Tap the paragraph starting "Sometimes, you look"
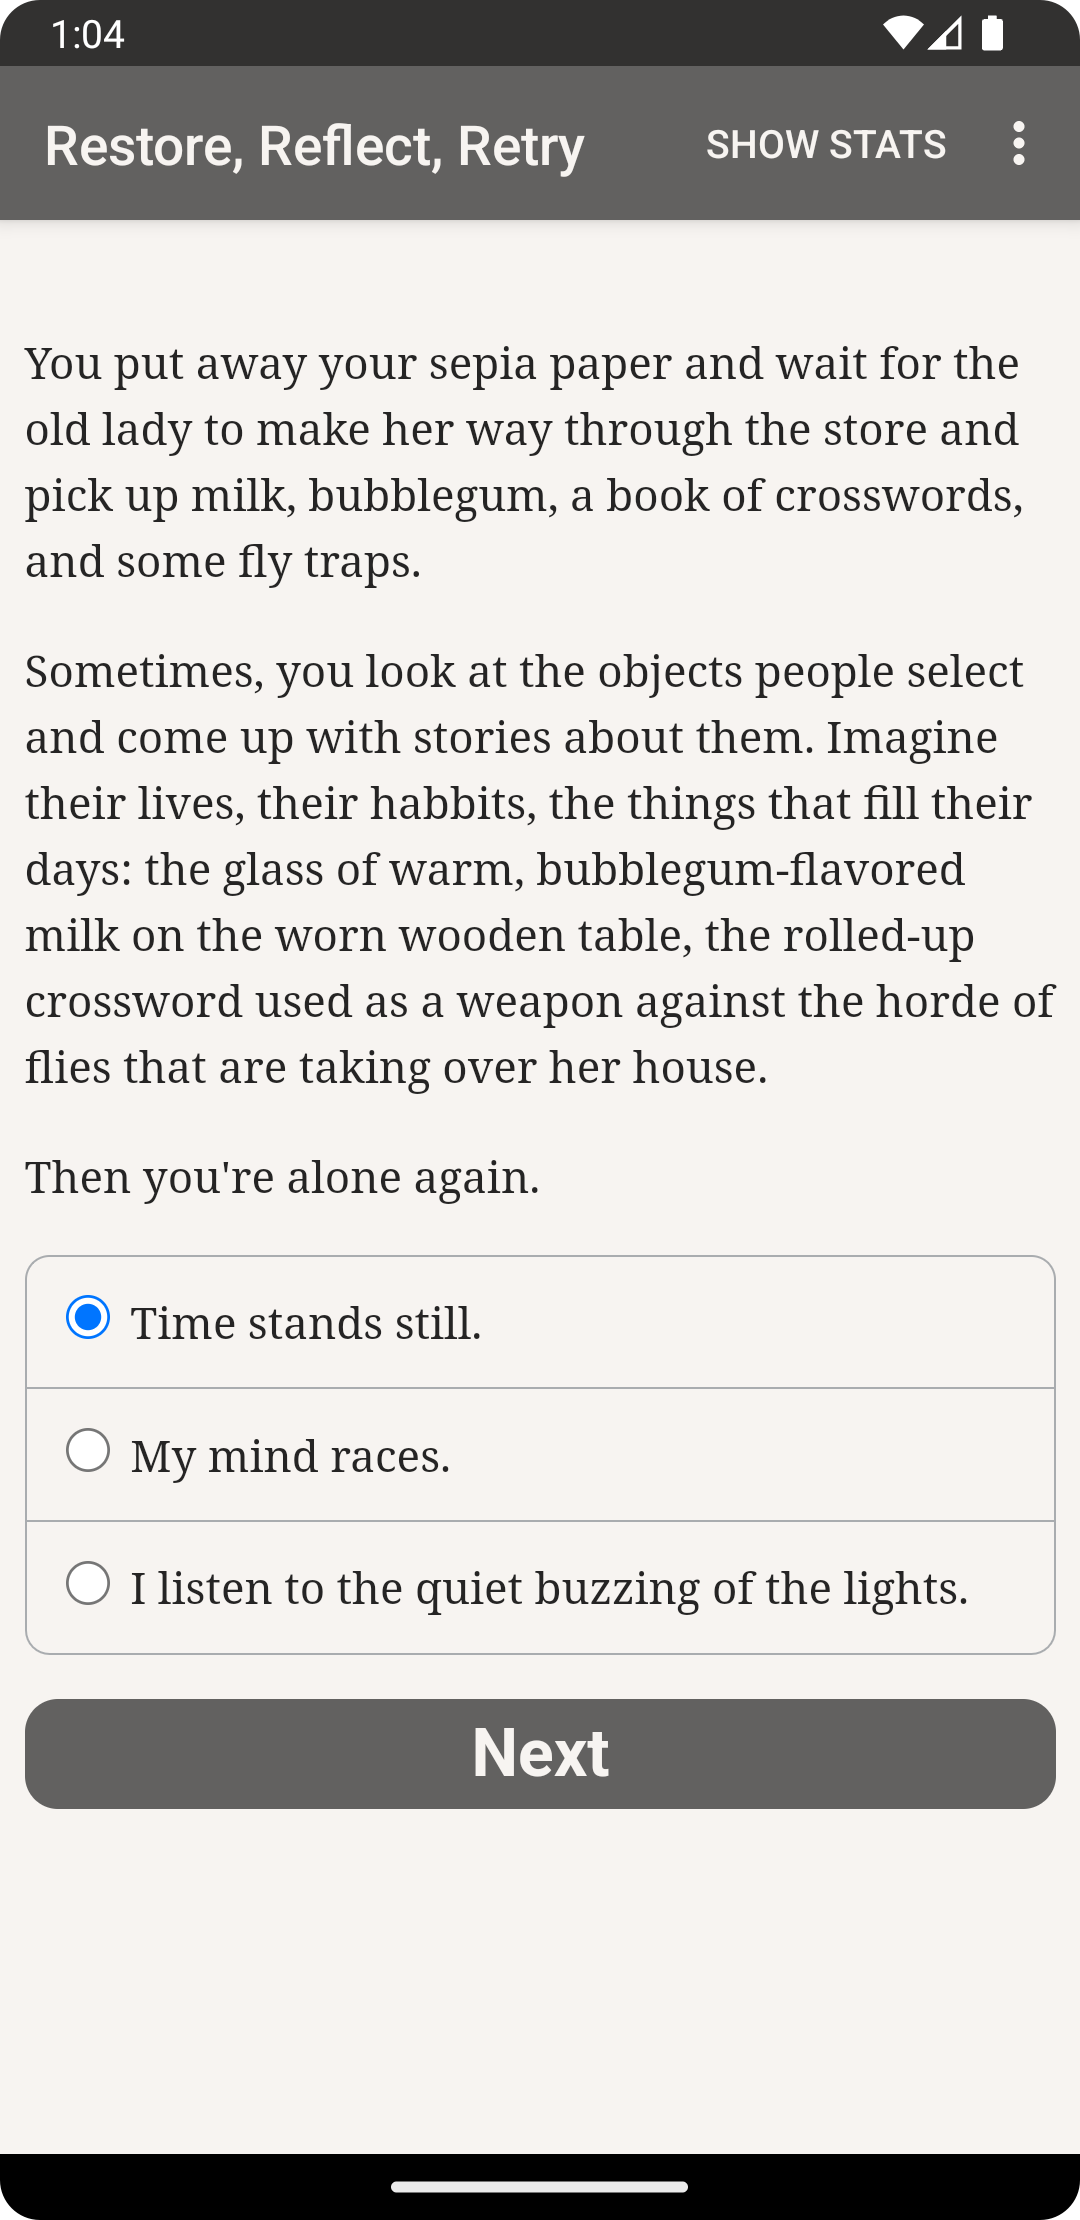This screenshot has width=1080, height=2220. click(538, 868)
